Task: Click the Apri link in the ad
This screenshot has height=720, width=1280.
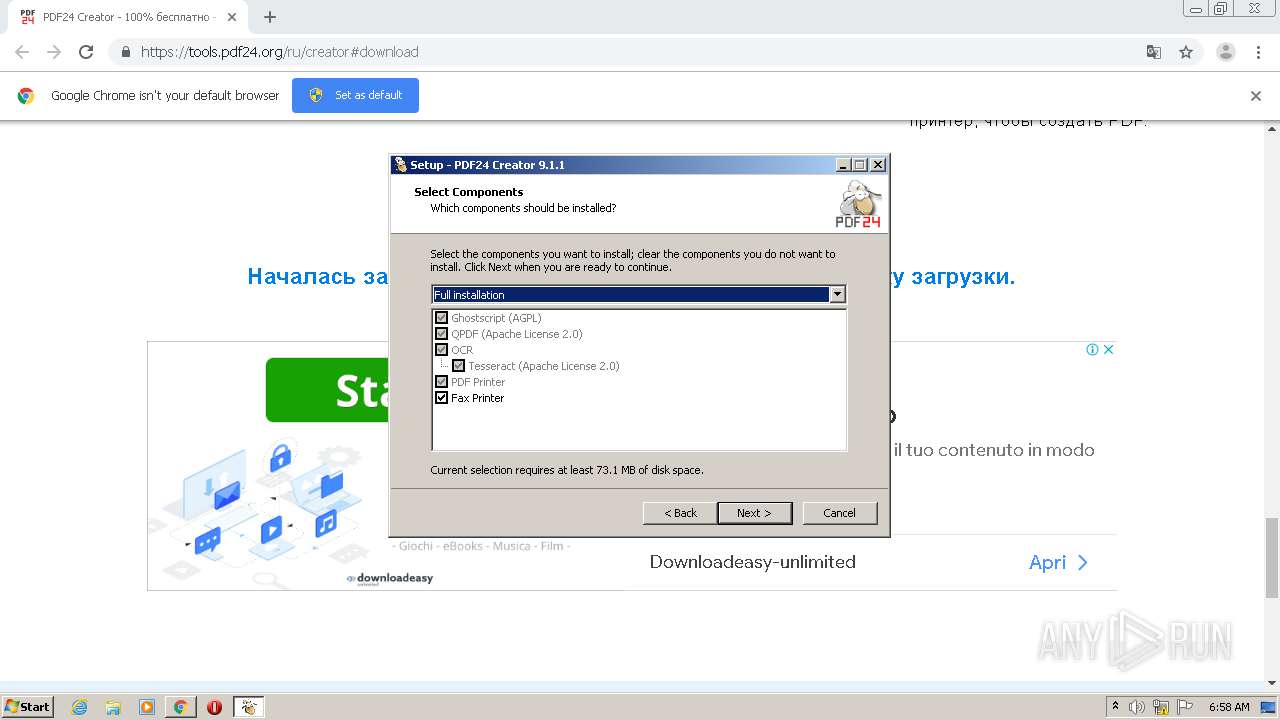Action: click(x=1059, y=562)
